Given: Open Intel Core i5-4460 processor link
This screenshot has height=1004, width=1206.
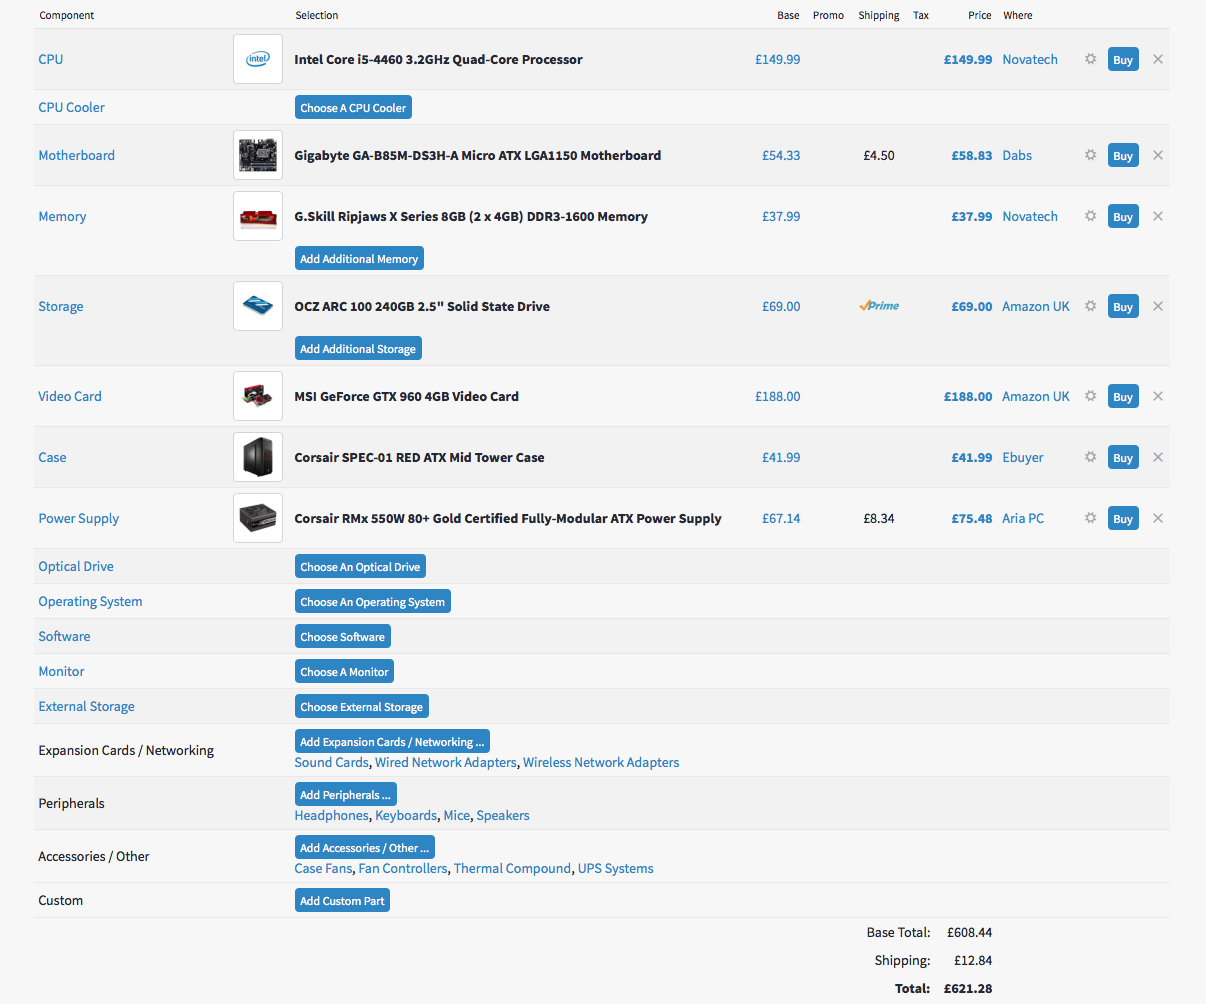Looking at the screenshot, I should (438, 59).
